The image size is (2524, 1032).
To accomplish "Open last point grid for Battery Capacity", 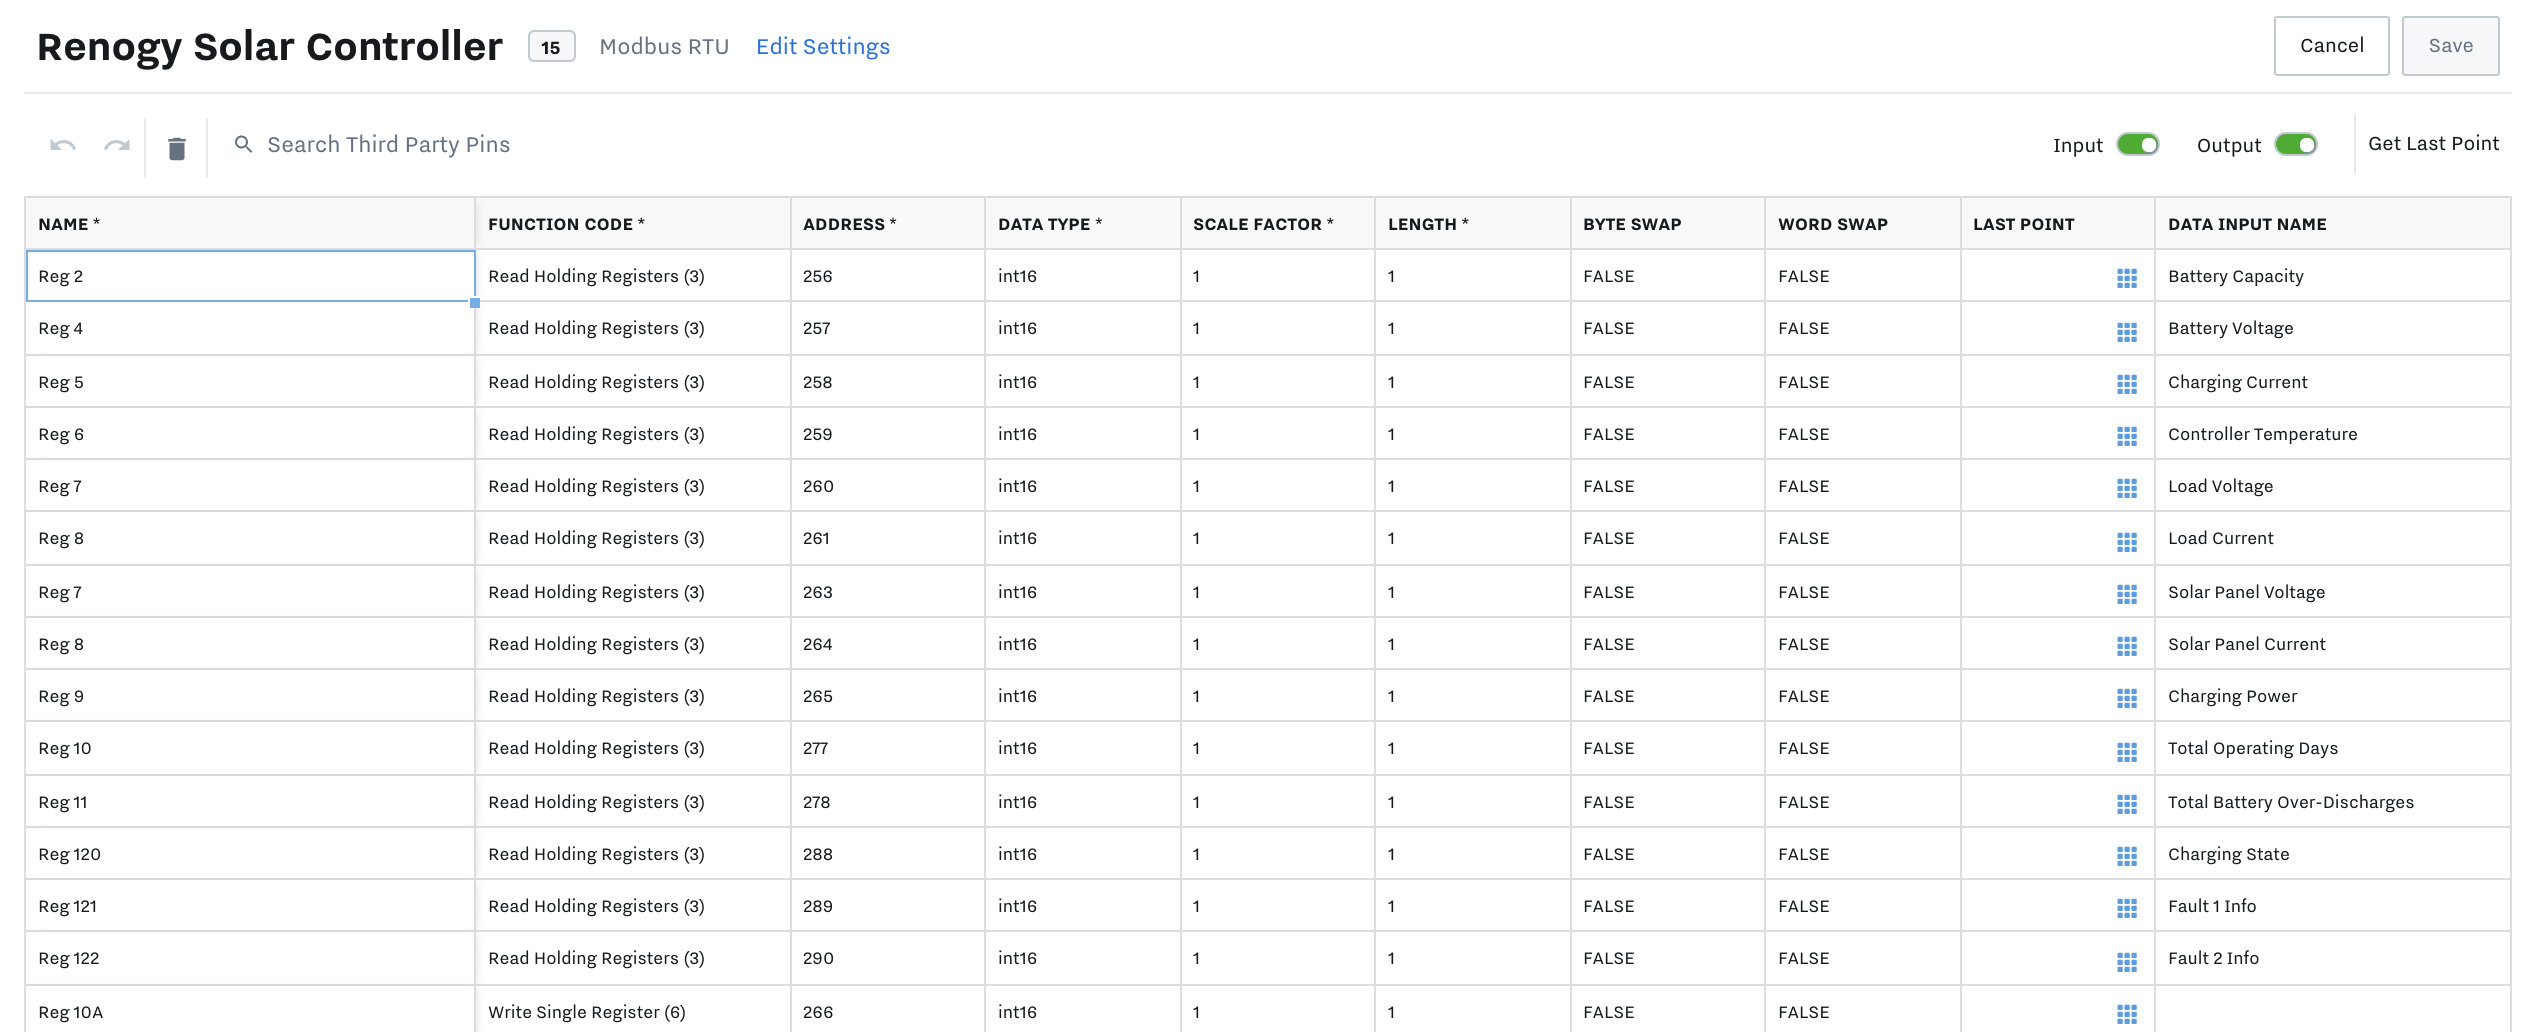I will (x=2126, y=278).
